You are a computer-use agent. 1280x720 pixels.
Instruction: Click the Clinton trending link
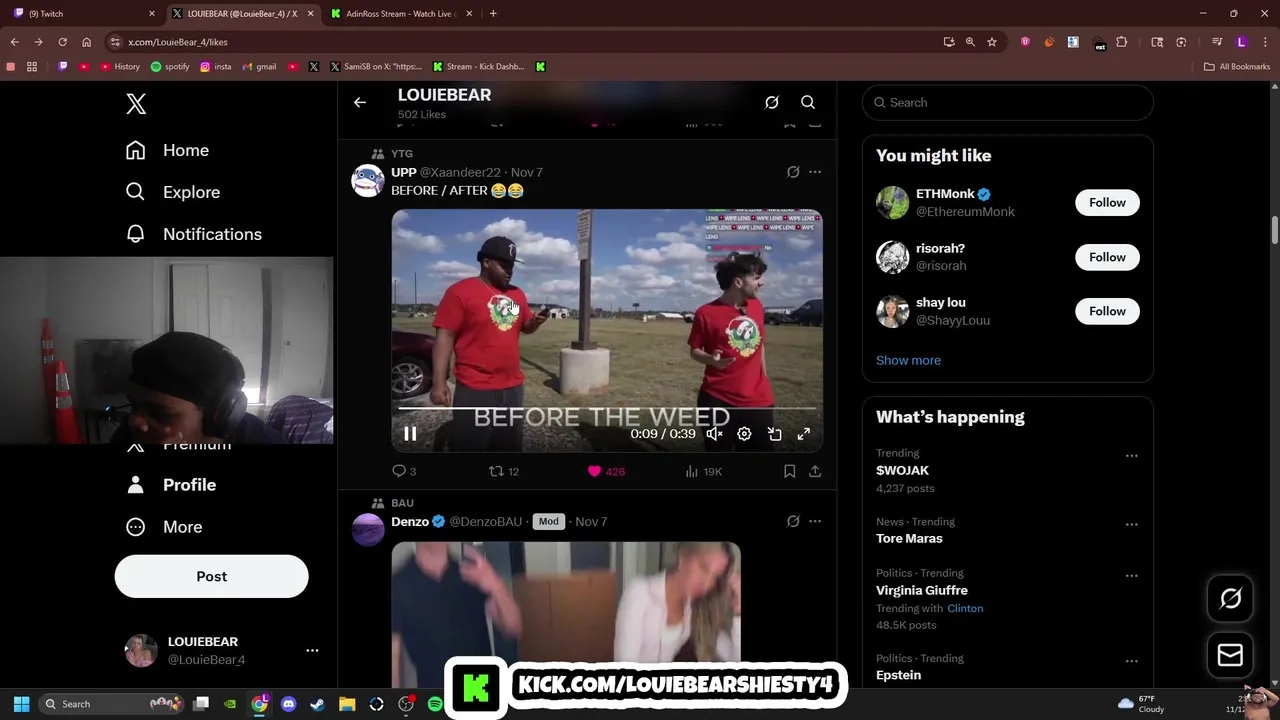pyautogui.click(x=965, y=608)
